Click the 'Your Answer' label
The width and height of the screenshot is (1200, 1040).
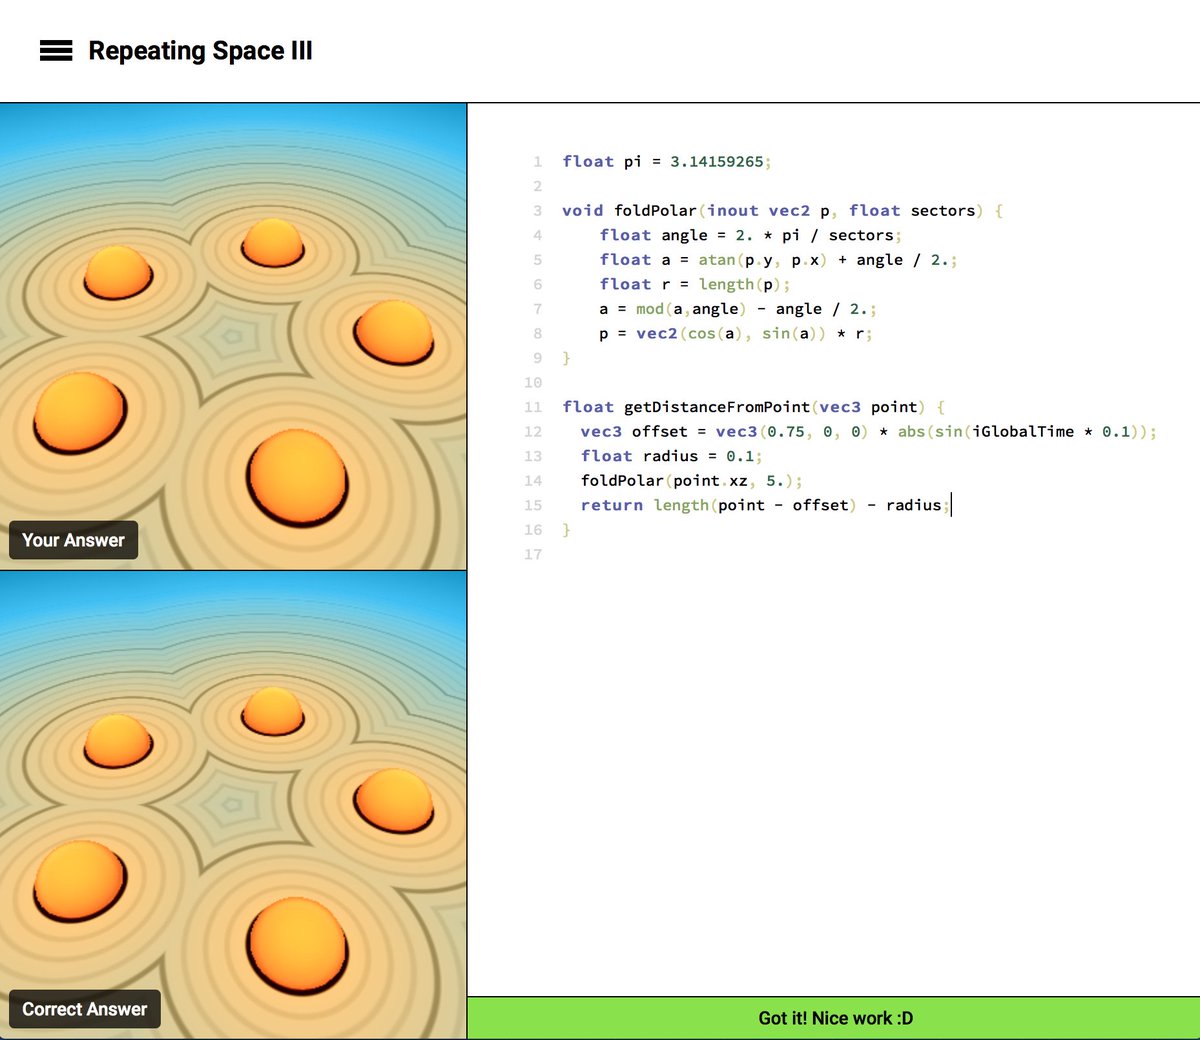tap(73, 540)
